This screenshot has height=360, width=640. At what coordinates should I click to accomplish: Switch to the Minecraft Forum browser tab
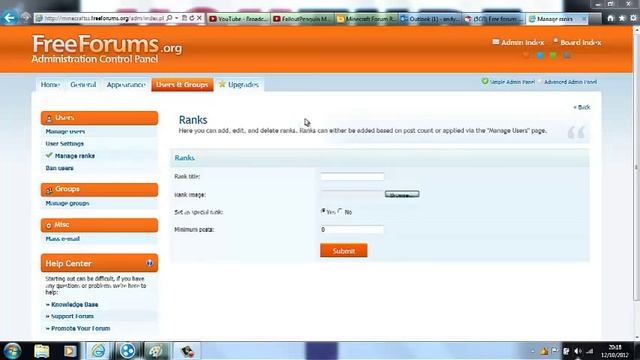coord(367,19)
